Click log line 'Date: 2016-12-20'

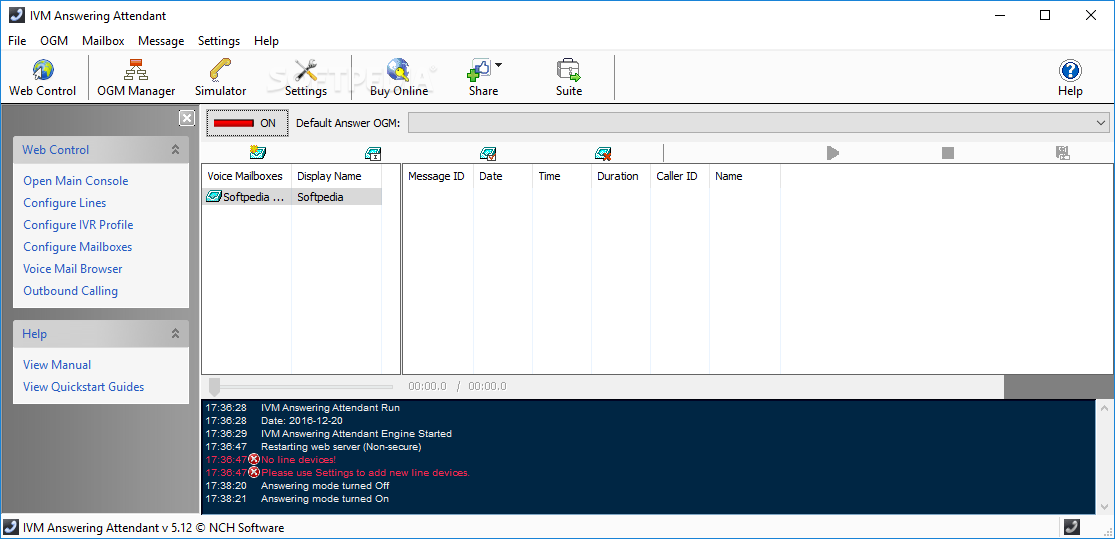coord(302,421)
